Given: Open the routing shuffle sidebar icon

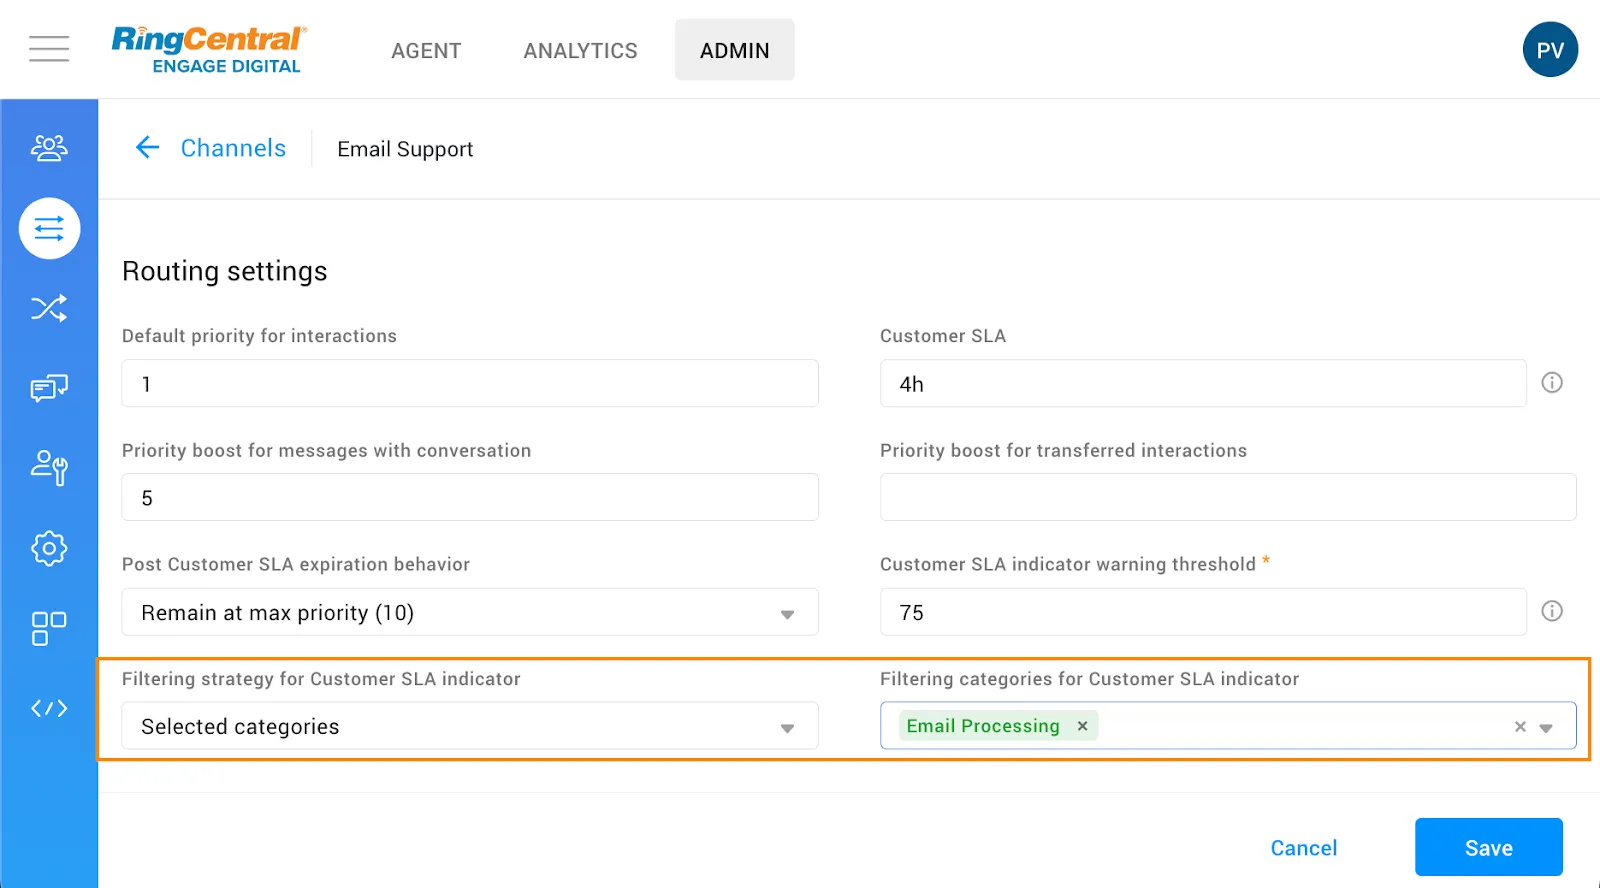Looking at the screenshot, I should coord(49,308).
